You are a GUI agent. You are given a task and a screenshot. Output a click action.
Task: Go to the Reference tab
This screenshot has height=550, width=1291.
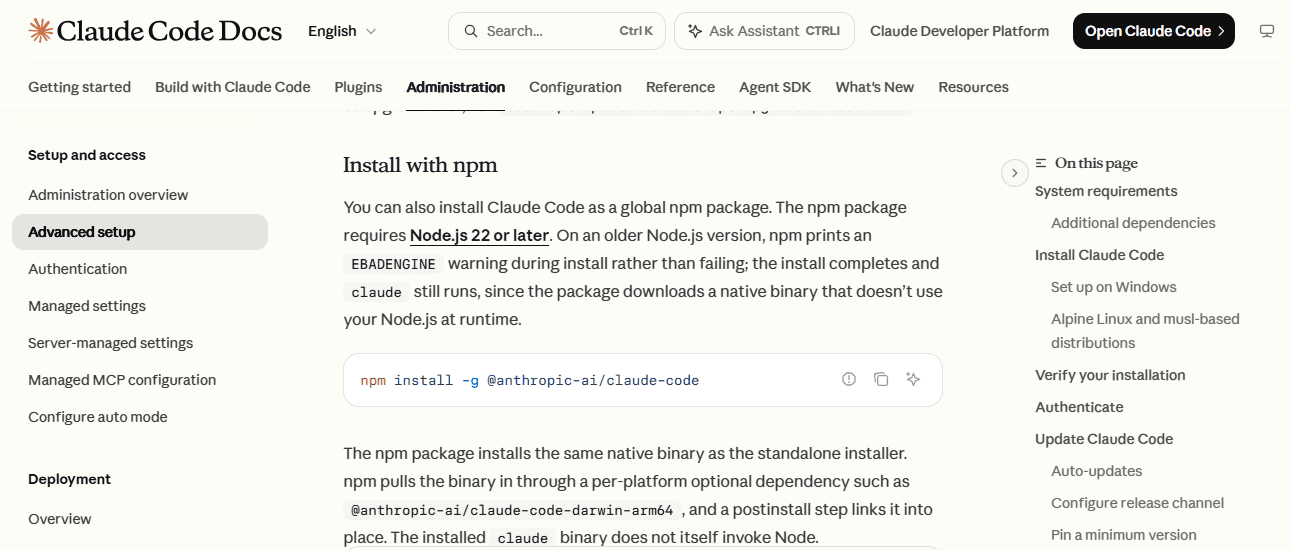click(680, 87)
